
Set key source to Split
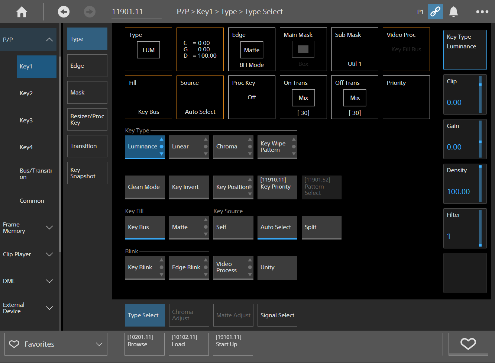(x=322, y=228)
